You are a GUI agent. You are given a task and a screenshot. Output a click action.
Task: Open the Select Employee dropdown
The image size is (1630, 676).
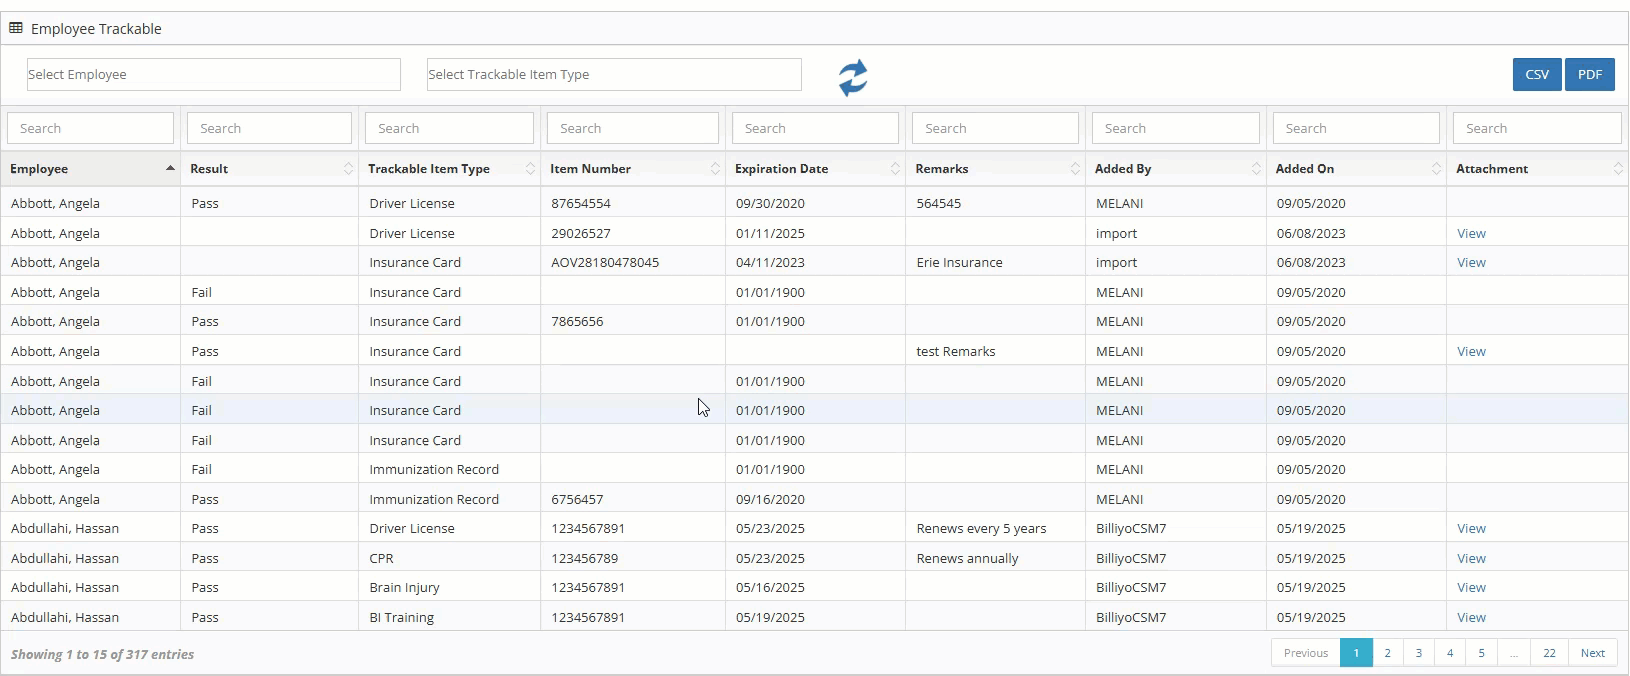tap(213, 75)
